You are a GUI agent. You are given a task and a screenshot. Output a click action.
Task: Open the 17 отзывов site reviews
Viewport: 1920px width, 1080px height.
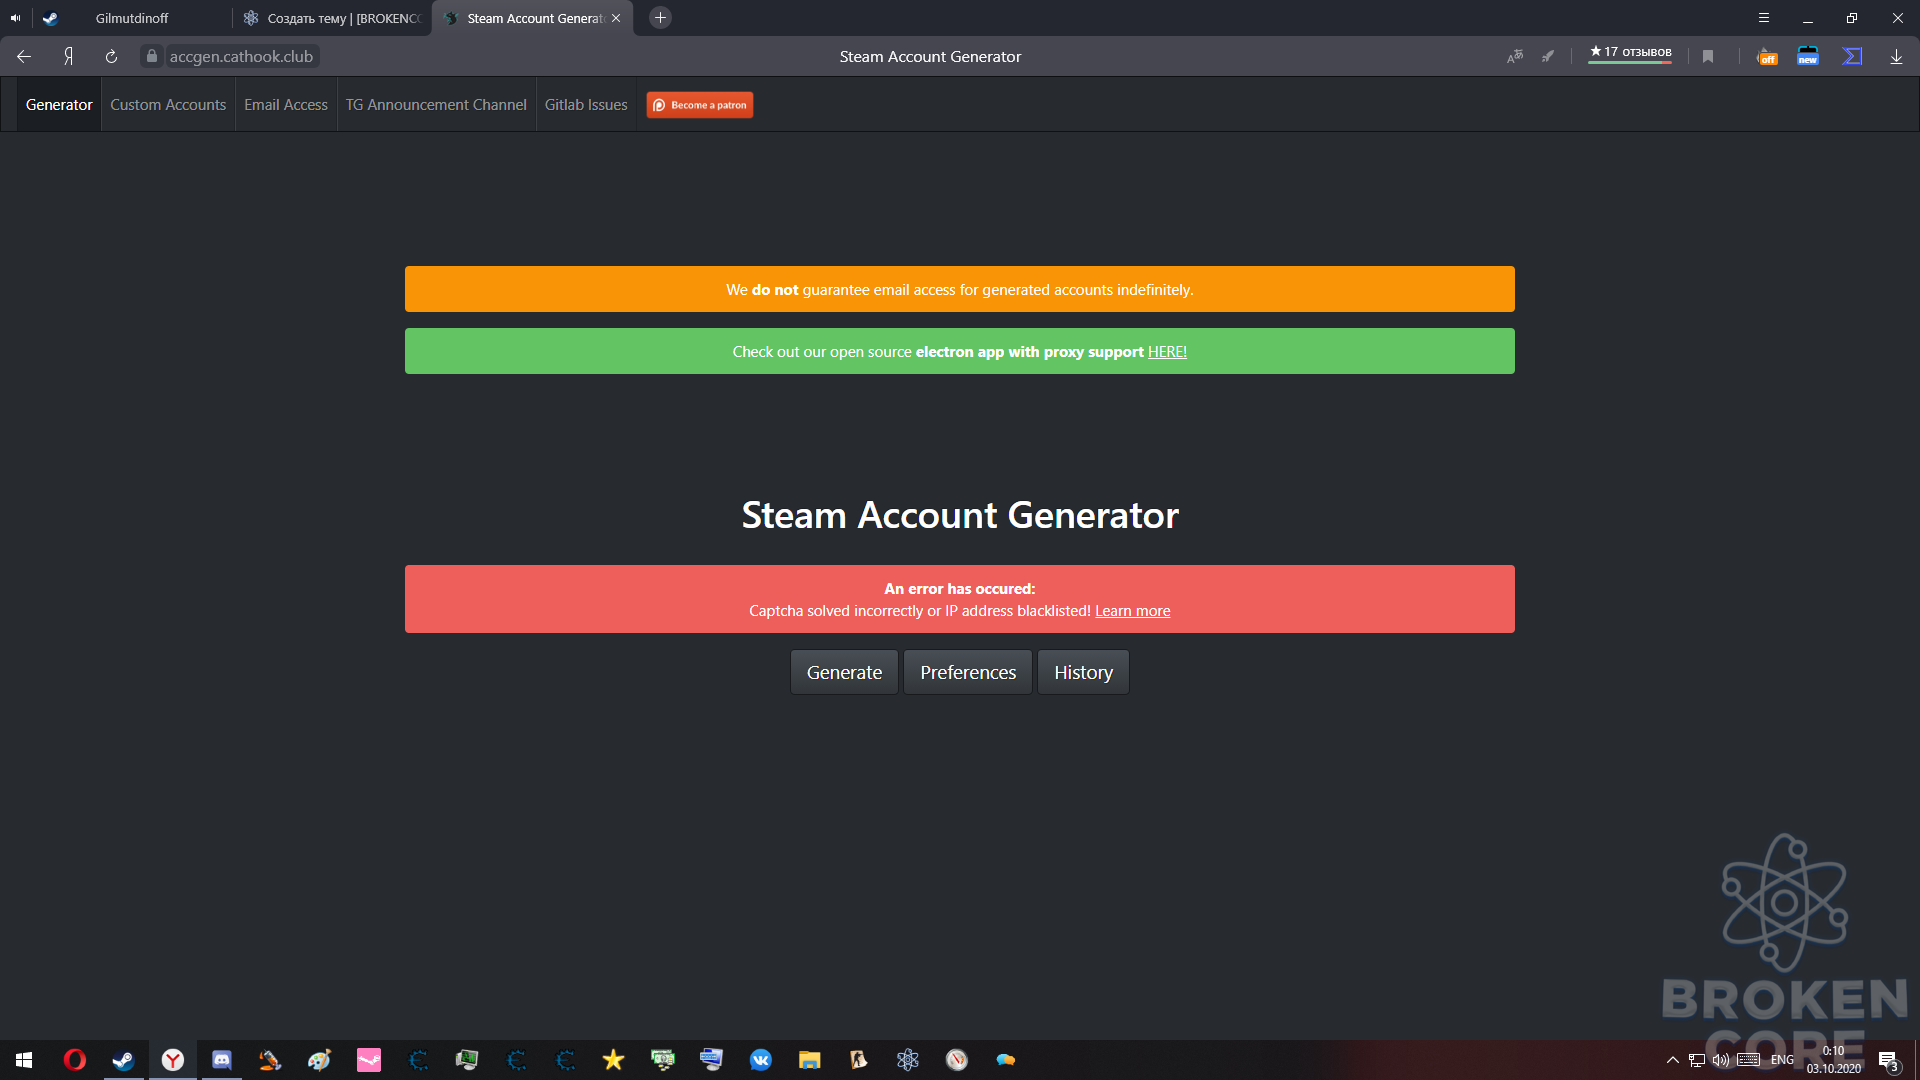point(1630,53)
